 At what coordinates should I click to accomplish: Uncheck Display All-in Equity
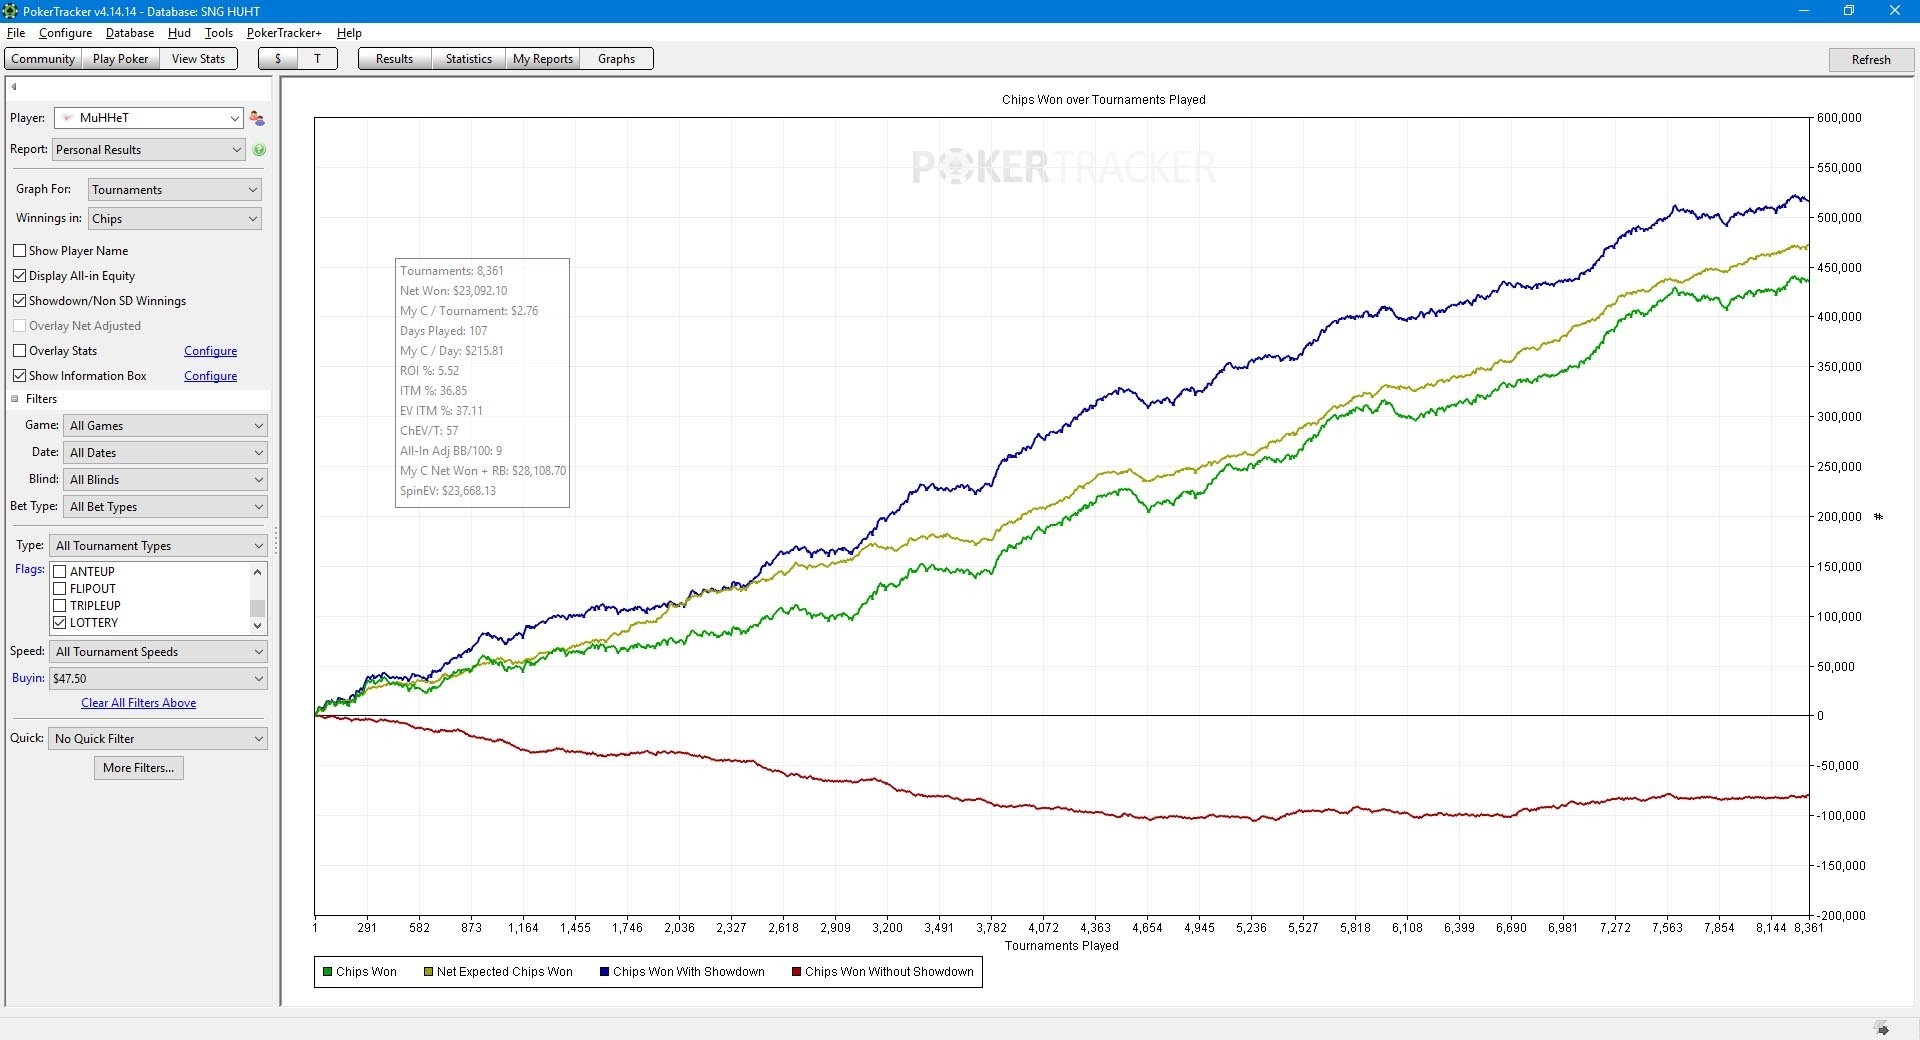19,276
